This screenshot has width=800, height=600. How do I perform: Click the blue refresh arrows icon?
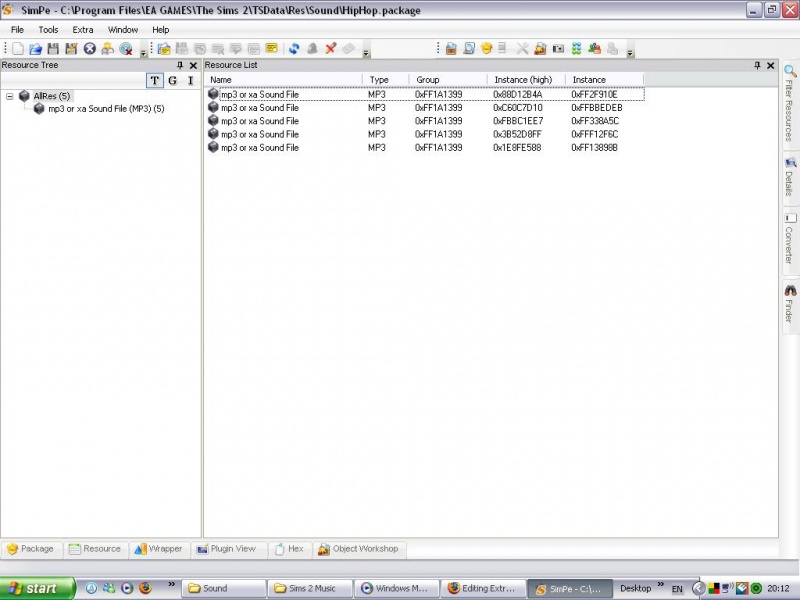pyautogui.click(x=294, y=48)
